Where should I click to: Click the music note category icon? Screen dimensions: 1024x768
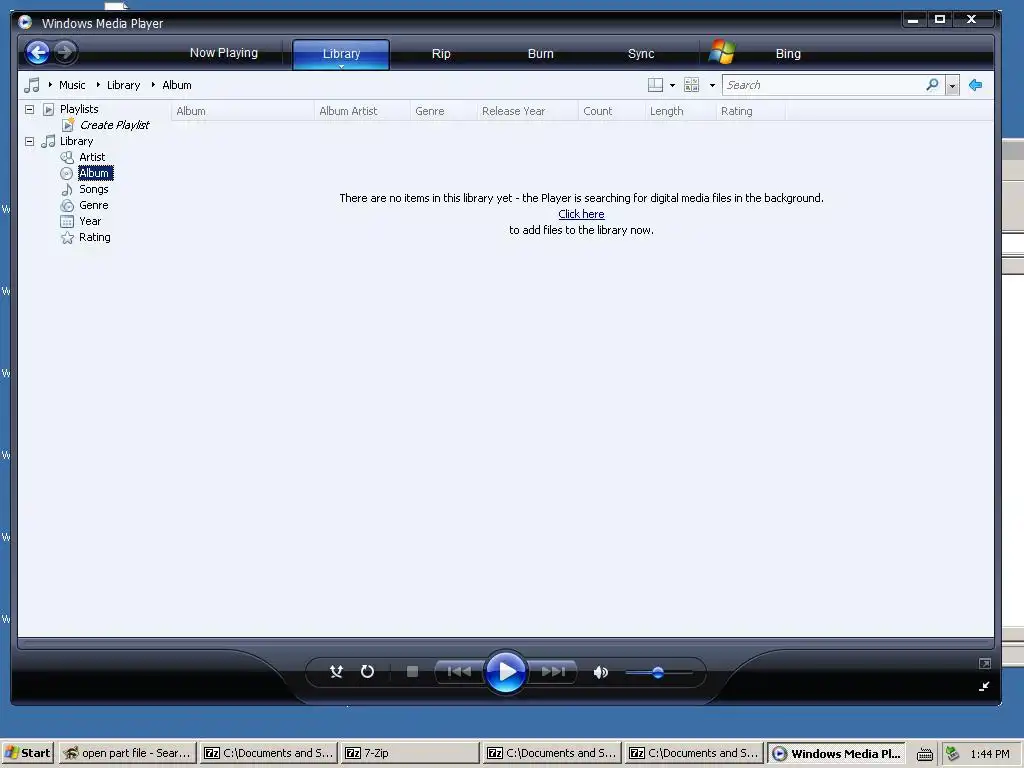point(31,85)
